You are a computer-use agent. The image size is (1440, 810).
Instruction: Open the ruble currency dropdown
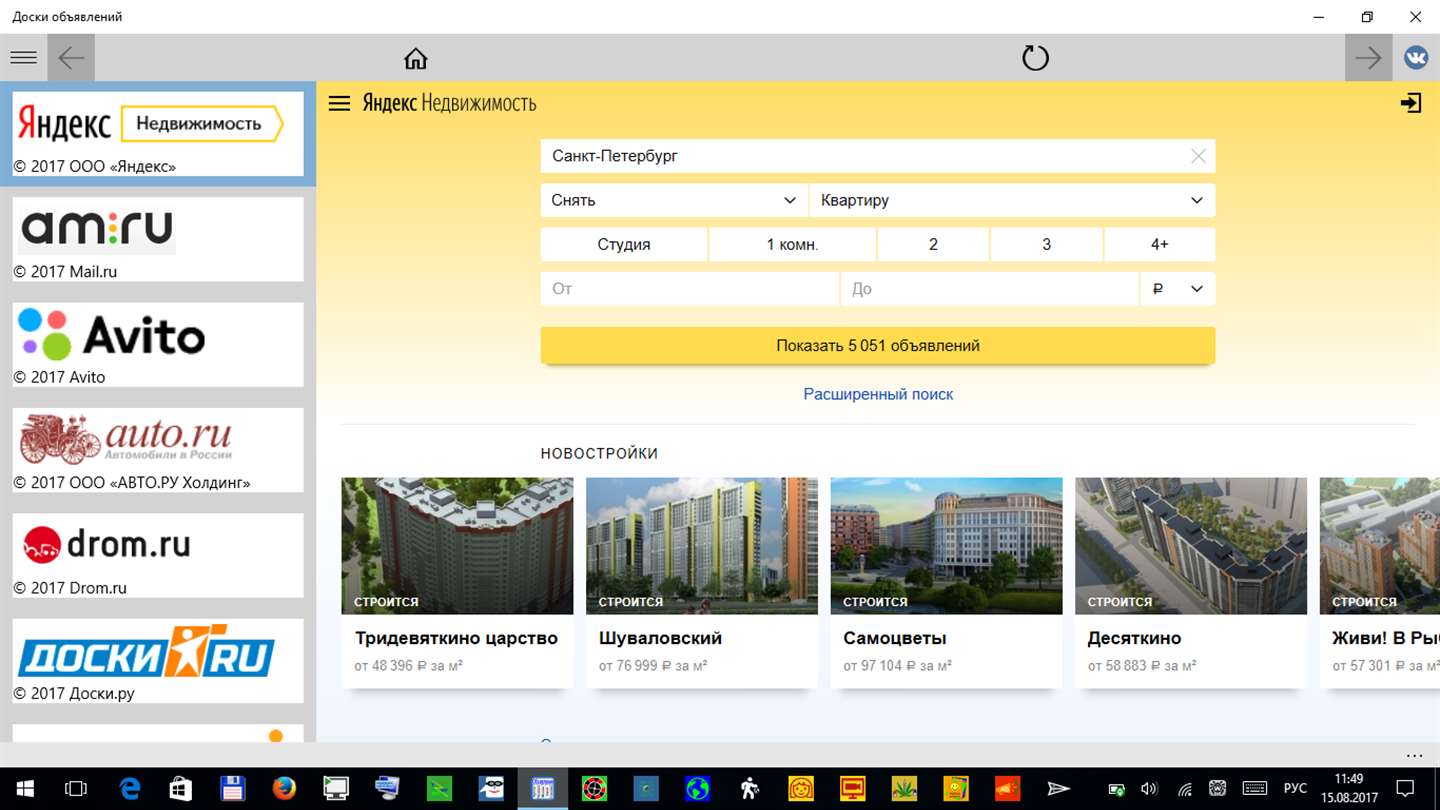[x=1178, y=289]
